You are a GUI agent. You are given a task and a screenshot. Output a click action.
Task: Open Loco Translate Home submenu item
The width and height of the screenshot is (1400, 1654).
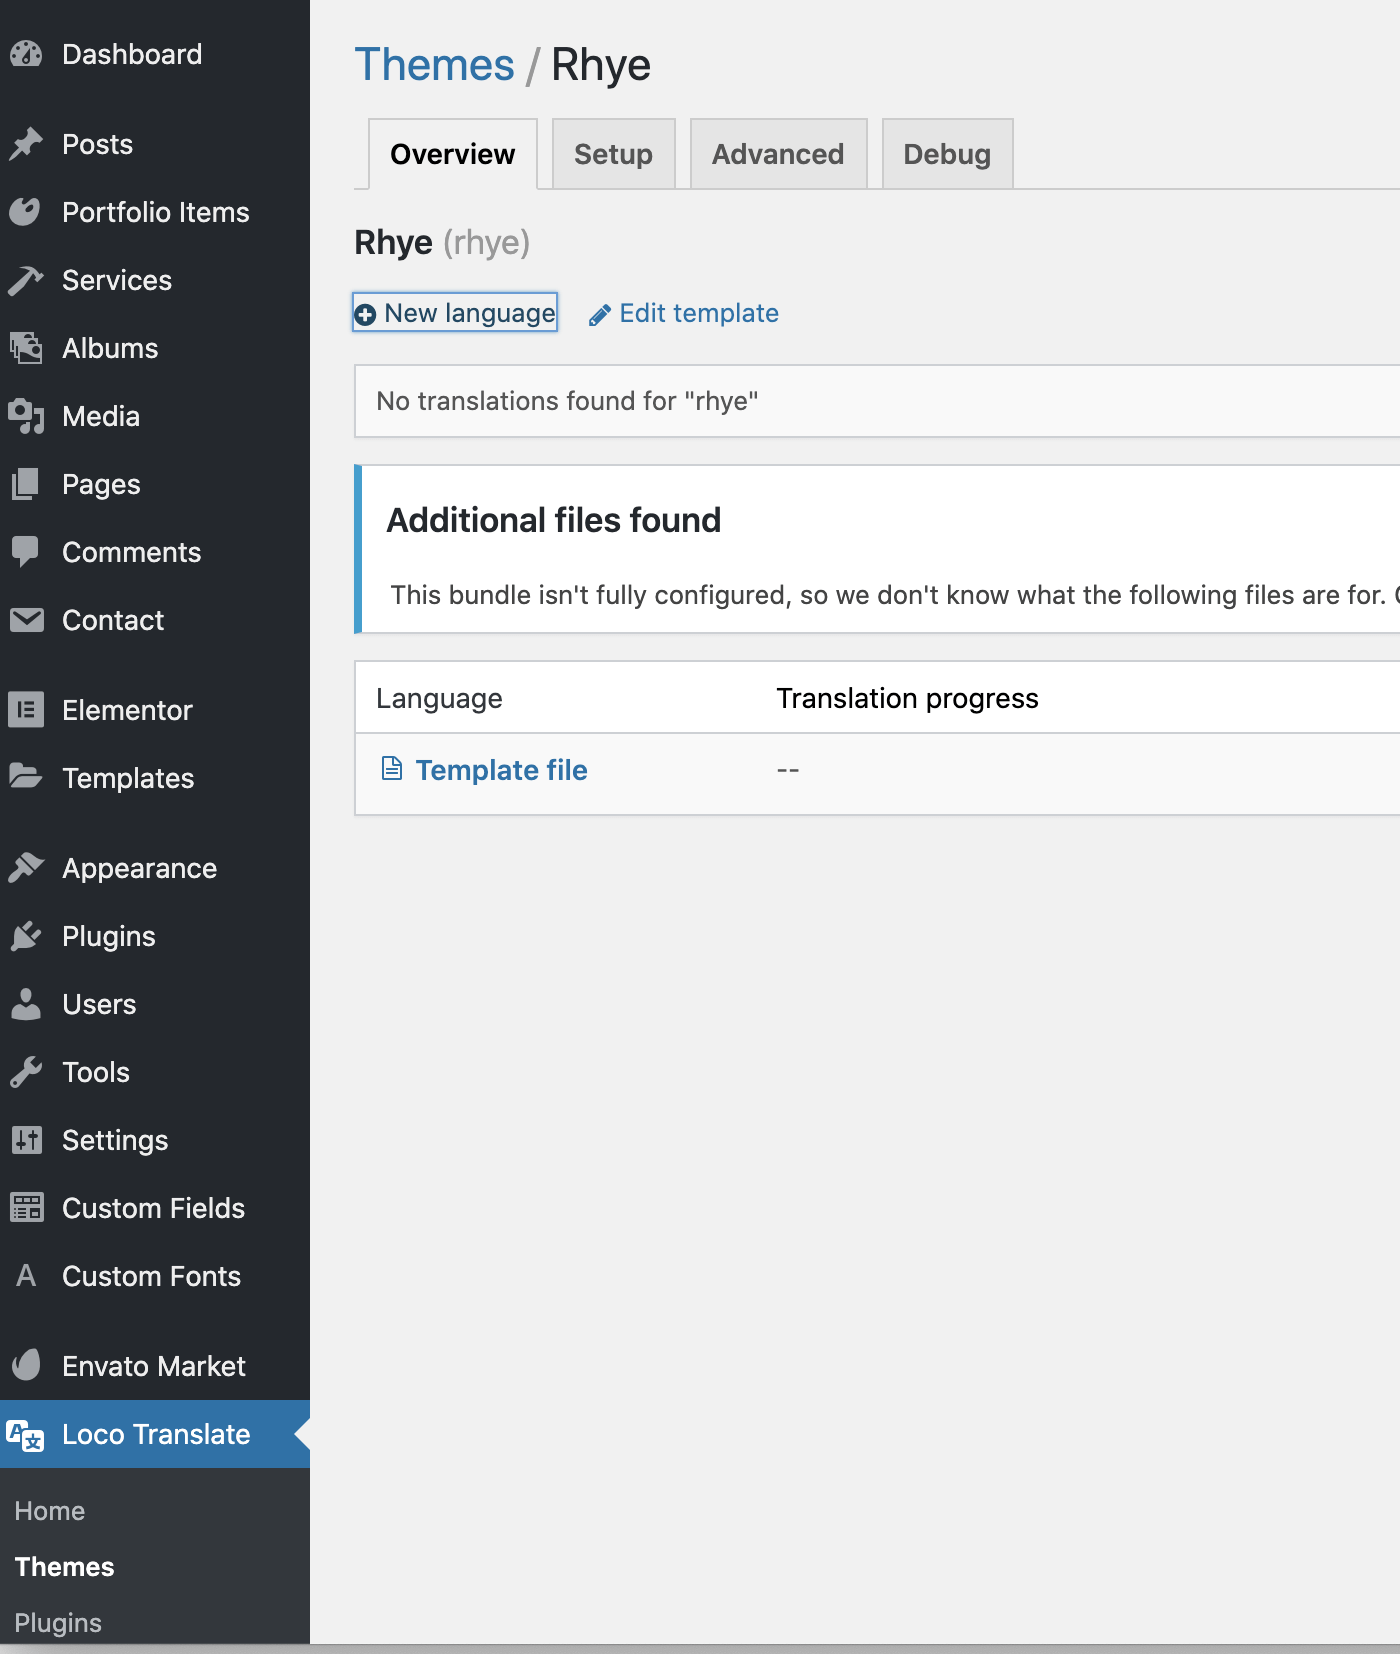[x=50, y=1511]
